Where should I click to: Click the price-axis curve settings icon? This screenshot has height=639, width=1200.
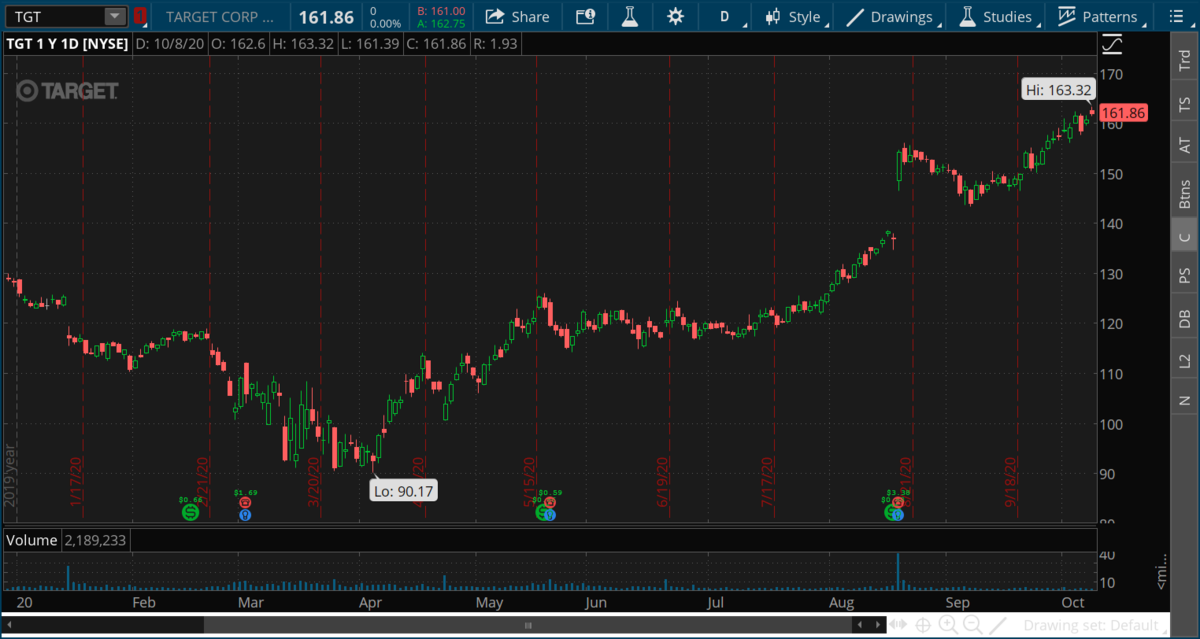pos(1112,44)
